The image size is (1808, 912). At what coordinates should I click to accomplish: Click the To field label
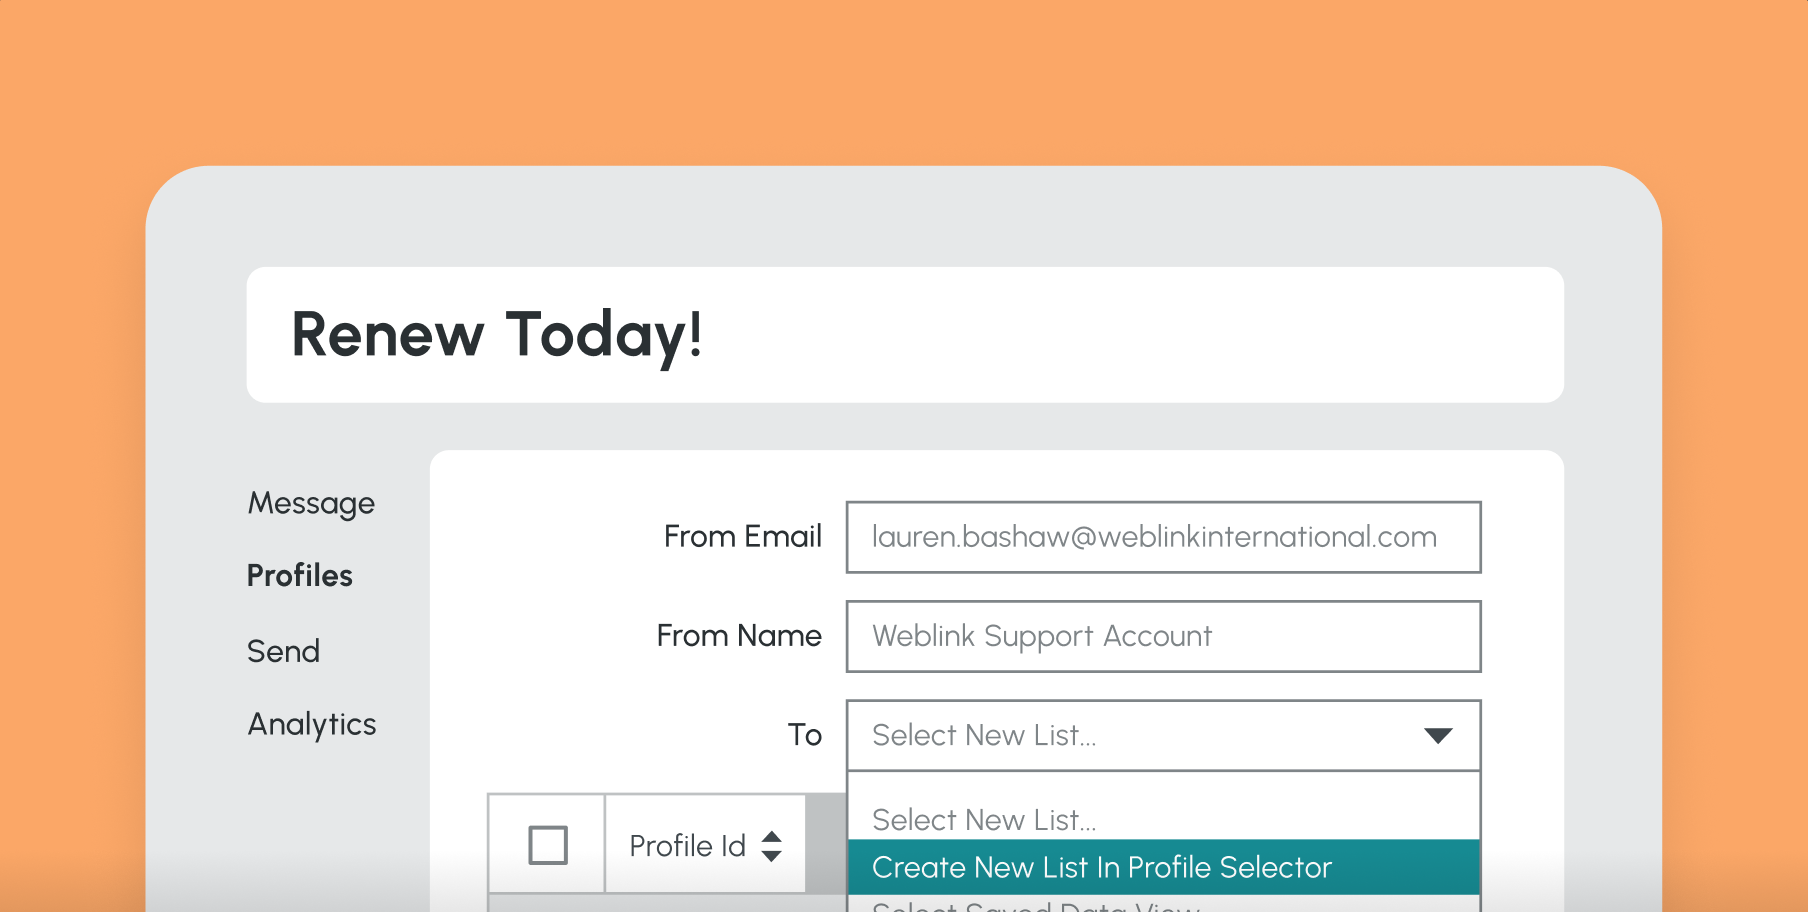coord(804,735)
